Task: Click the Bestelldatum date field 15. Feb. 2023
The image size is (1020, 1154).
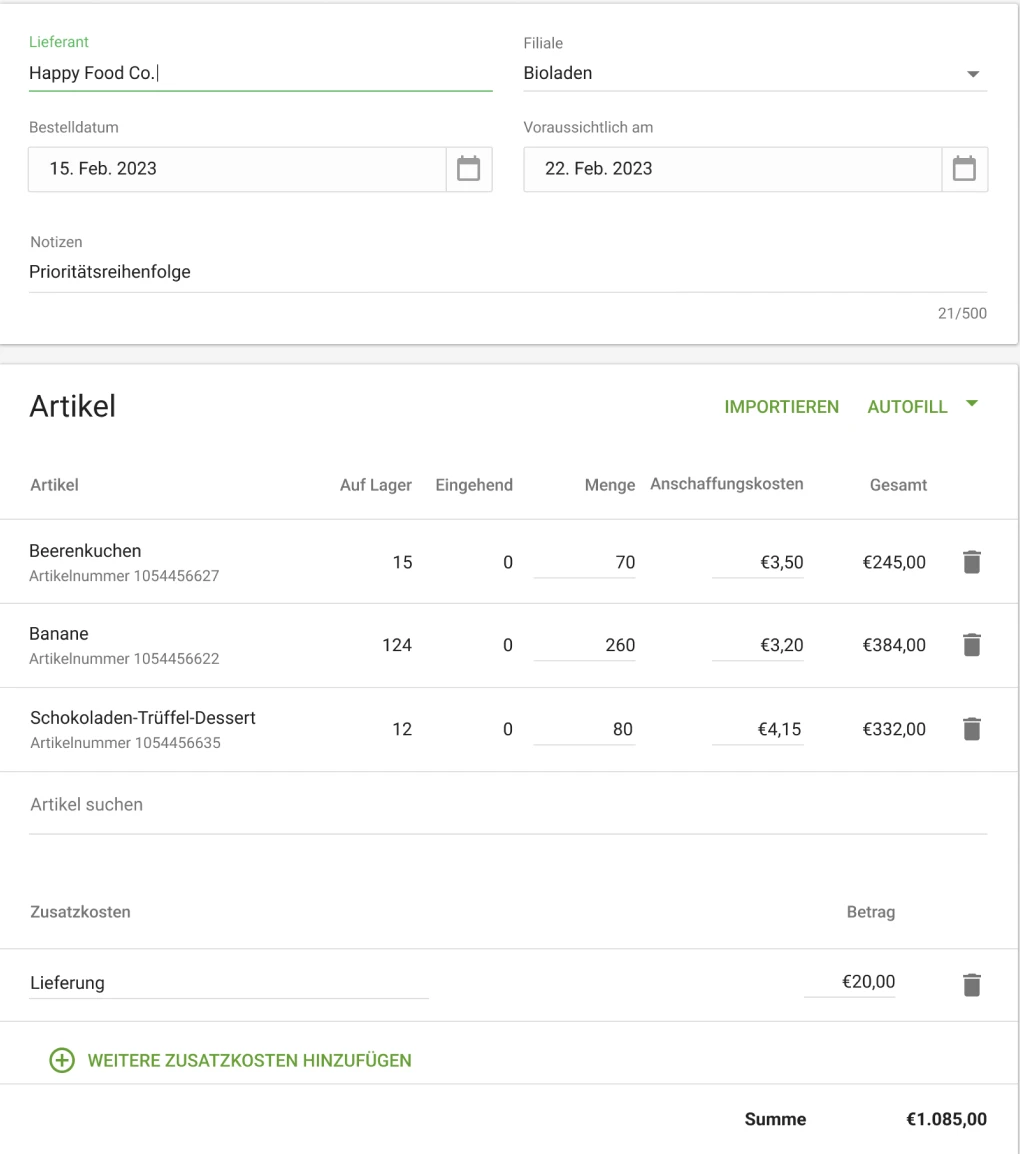Action: point(236,169)
